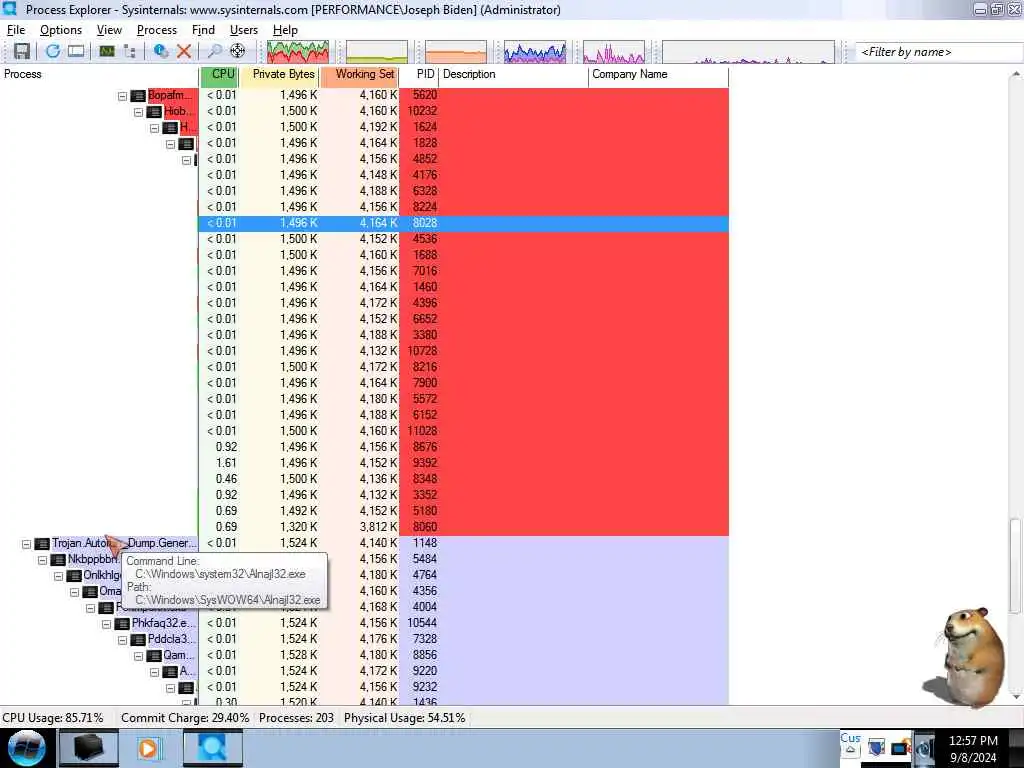Open the Find menu
This screenshot has height=768, width=1024.
[x=203, y=30]
